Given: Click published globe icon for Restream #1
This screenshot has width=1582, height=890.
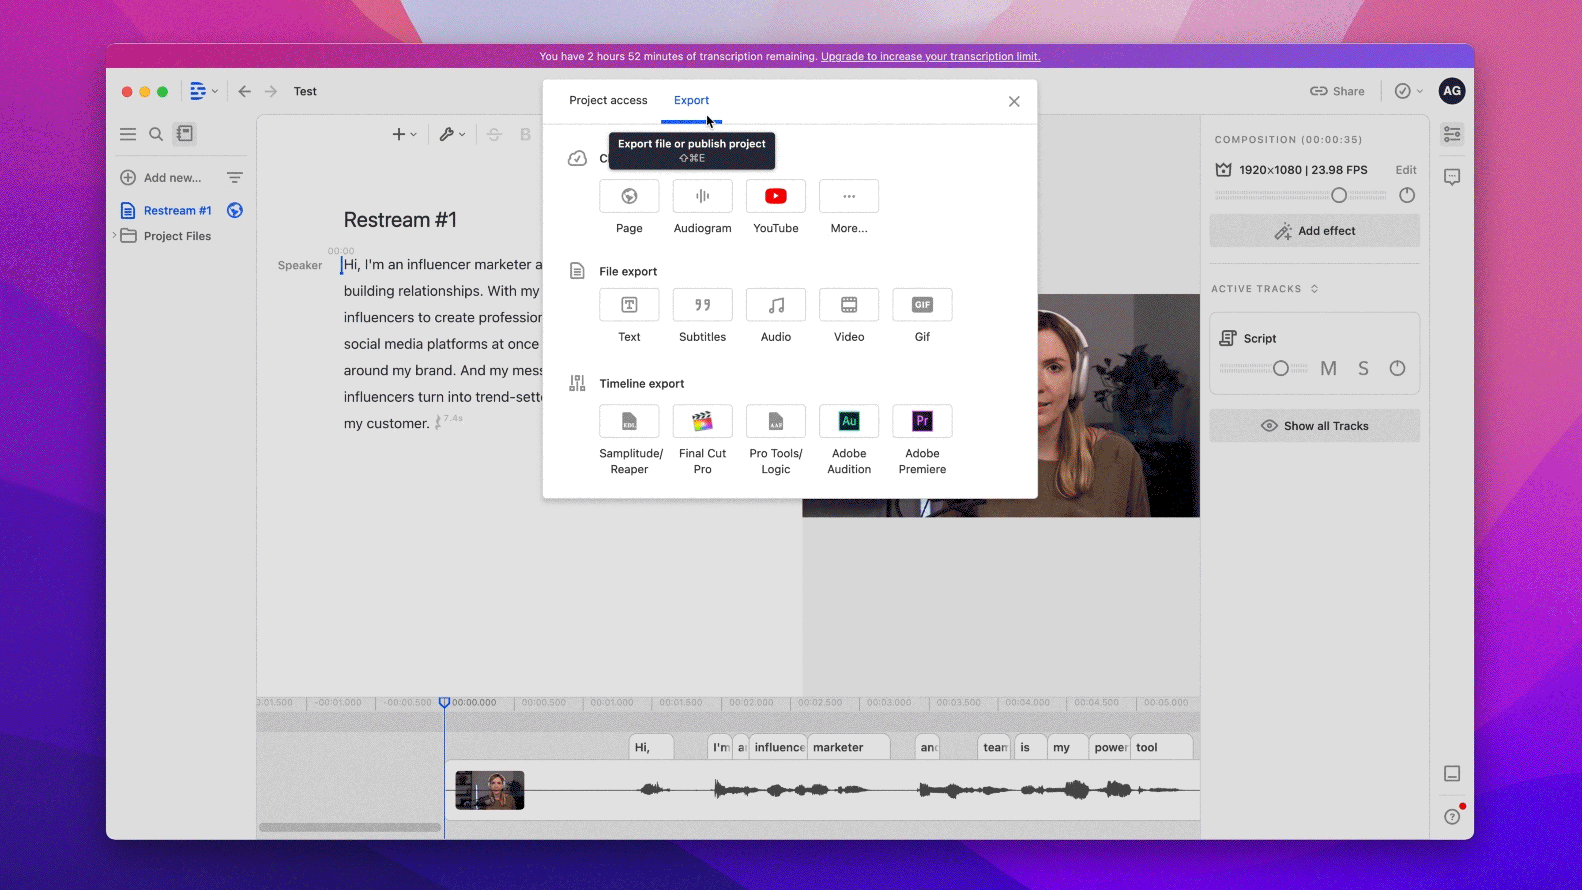Looking at the screenshot, I should 235,210.
